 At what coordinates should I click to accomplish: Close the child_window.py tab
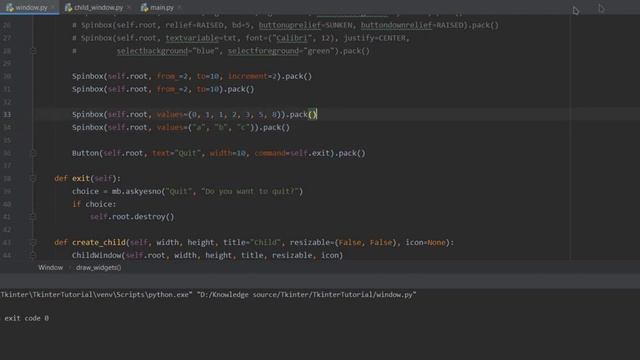pos(129,8)
